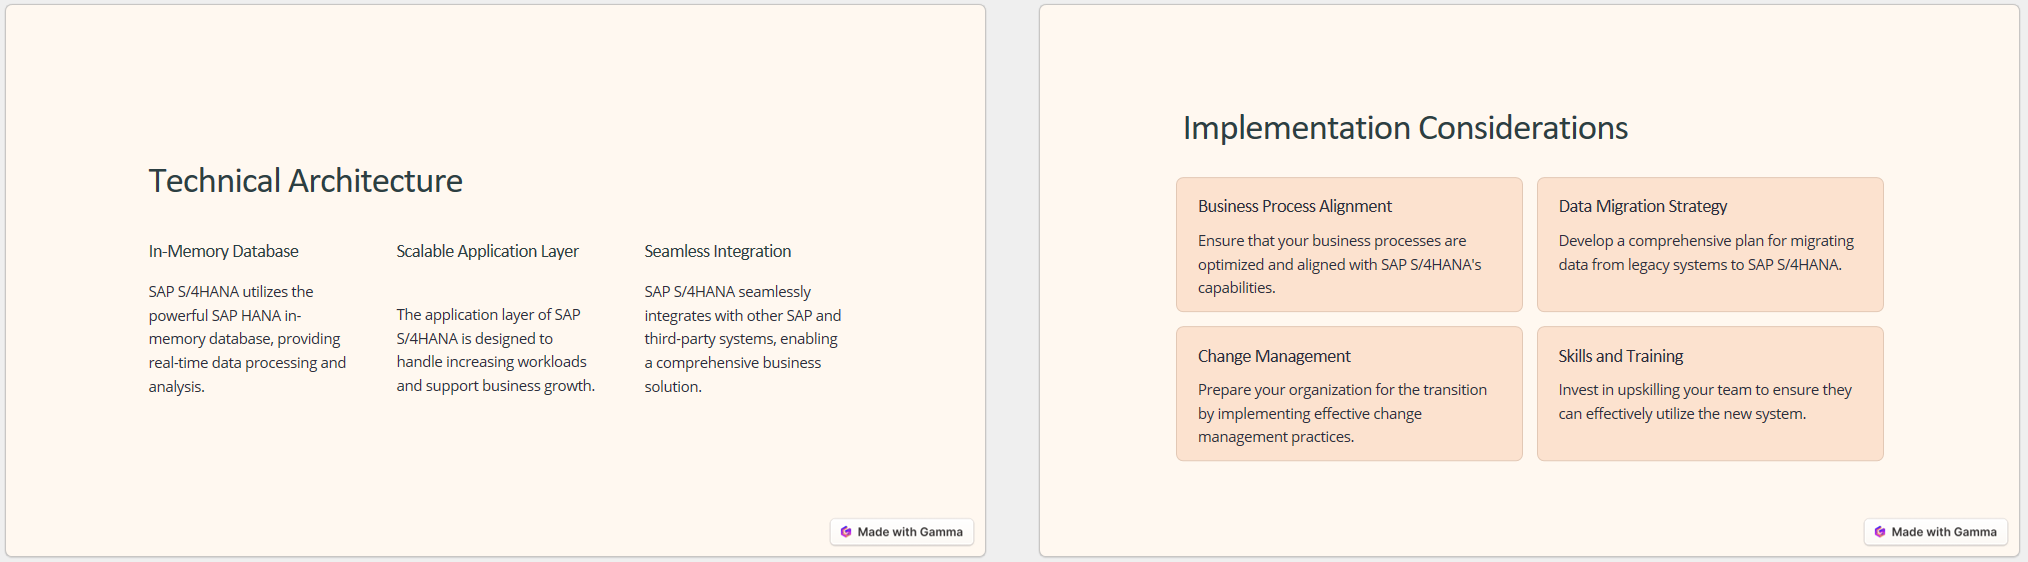
Task: Click the Made with Gamma badge on Technical Architecture slide
Action: tap(902, 532)
